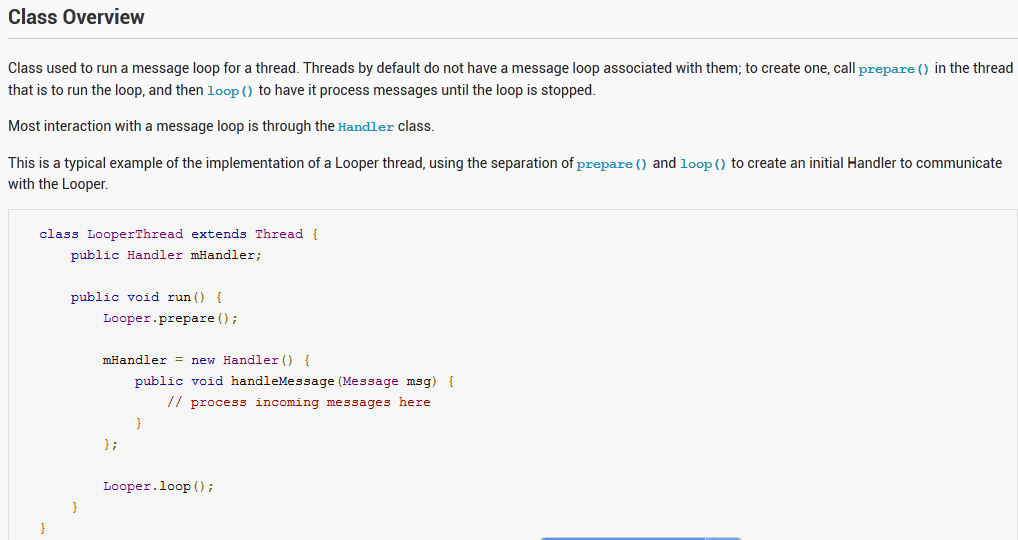This screenshot has width=1018, height=540.
Task: Open the prepare() link in first paragraph
Action: pos(894,69)
